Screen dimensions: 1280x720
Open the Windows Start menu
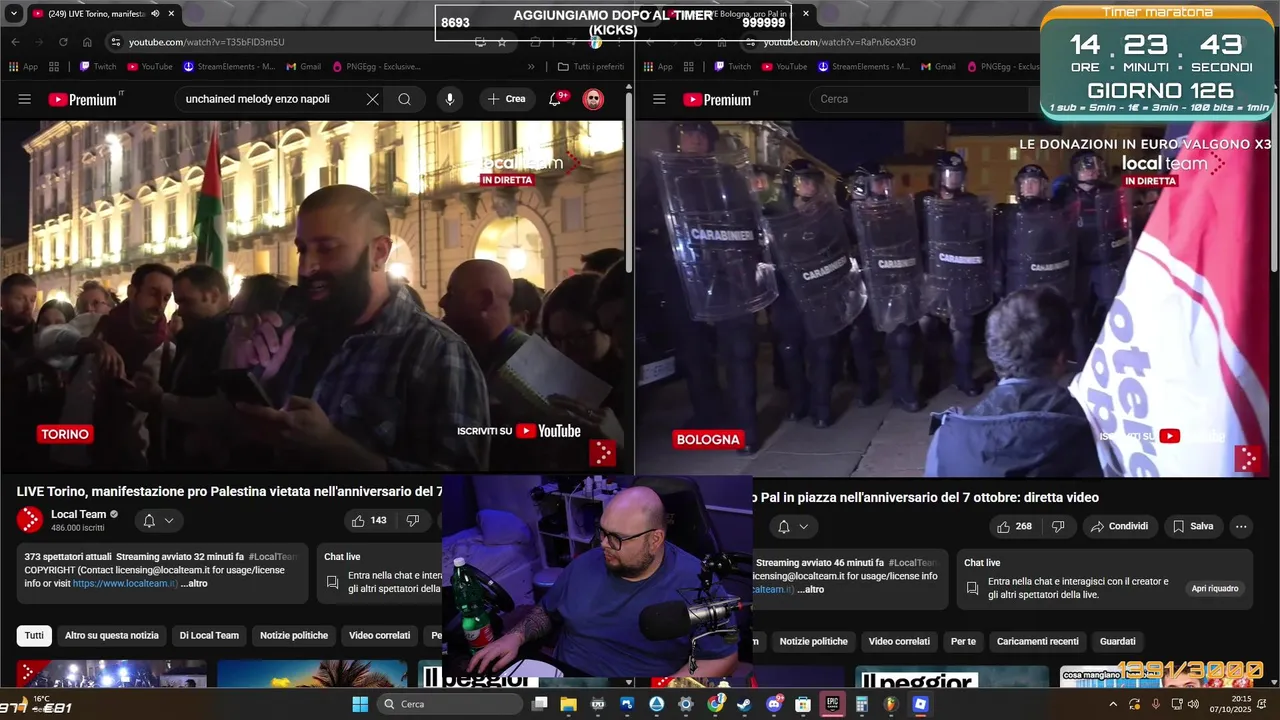click(x=360, y=704)
